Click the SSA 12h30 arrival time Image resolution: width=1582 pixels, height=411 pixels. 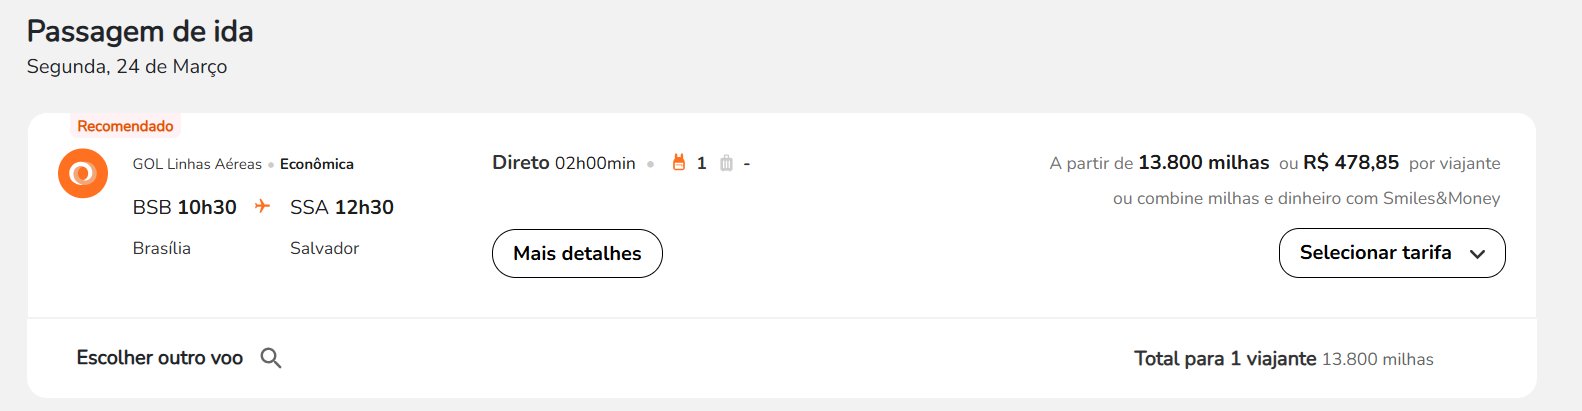click(x=342, y=207)
